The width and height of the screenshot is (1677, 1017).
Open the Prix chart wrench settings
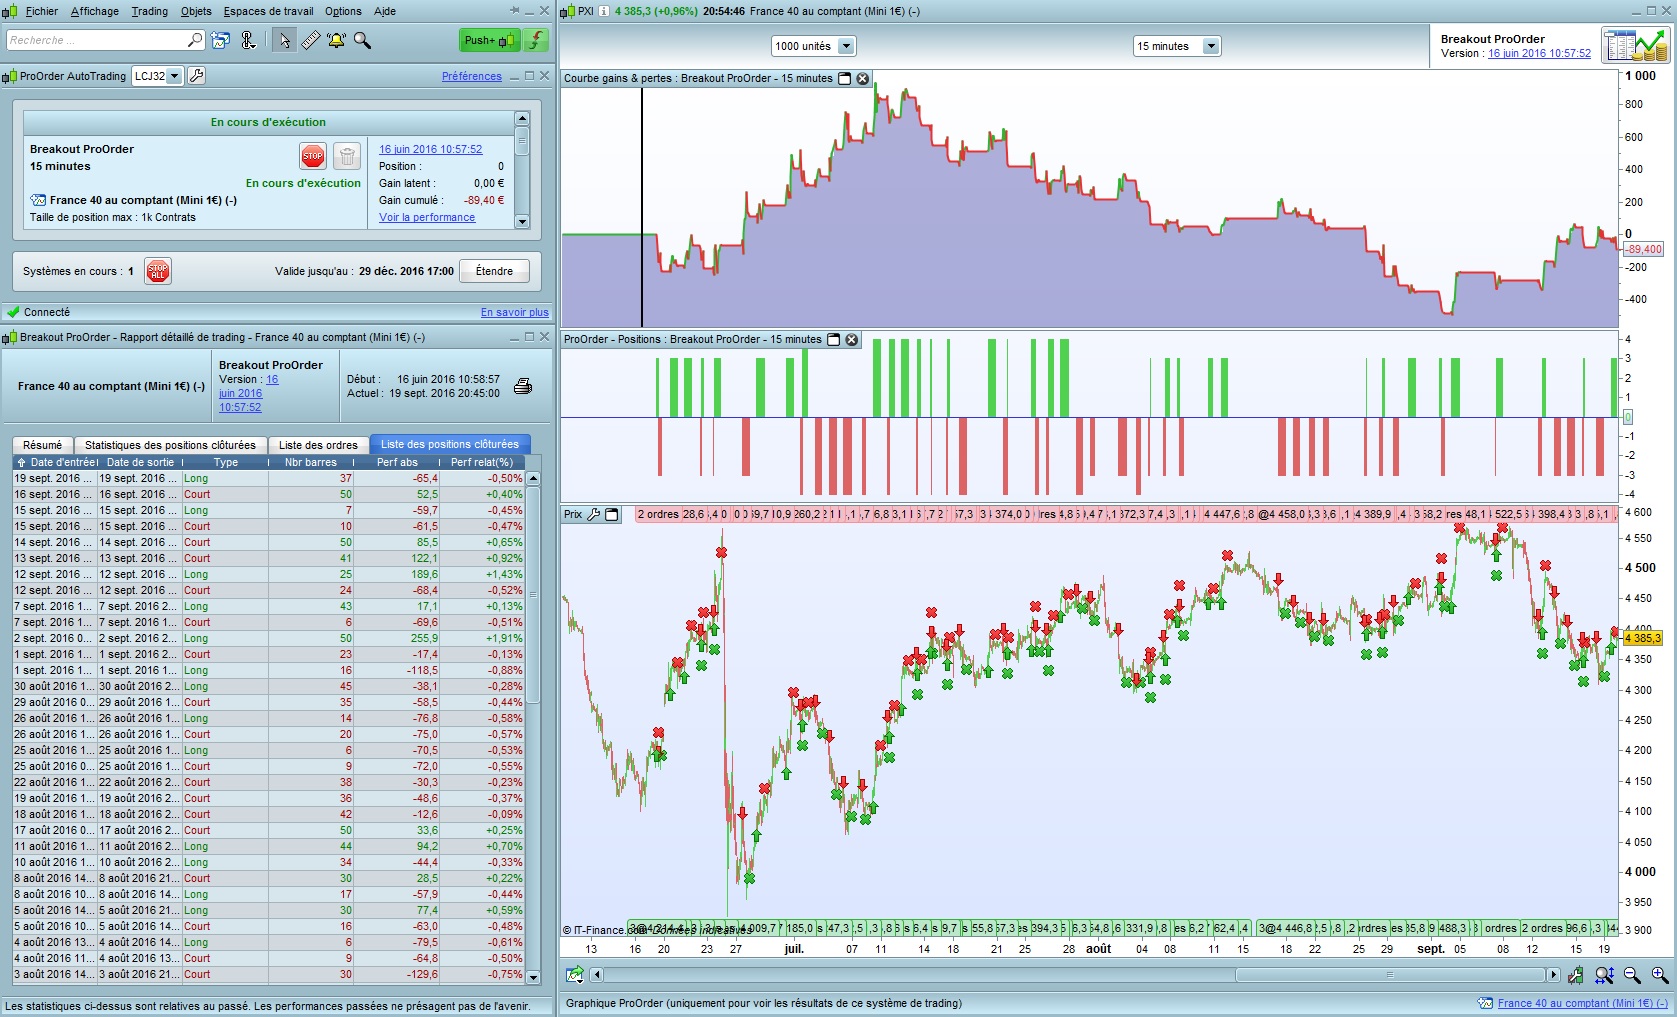[594, 515]
